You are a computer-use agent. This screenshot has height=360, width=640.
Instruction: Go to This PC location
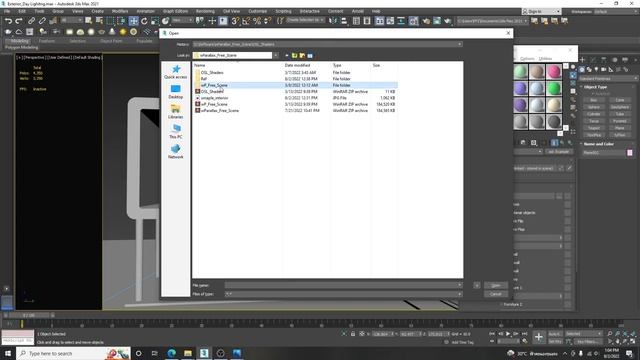176,132
